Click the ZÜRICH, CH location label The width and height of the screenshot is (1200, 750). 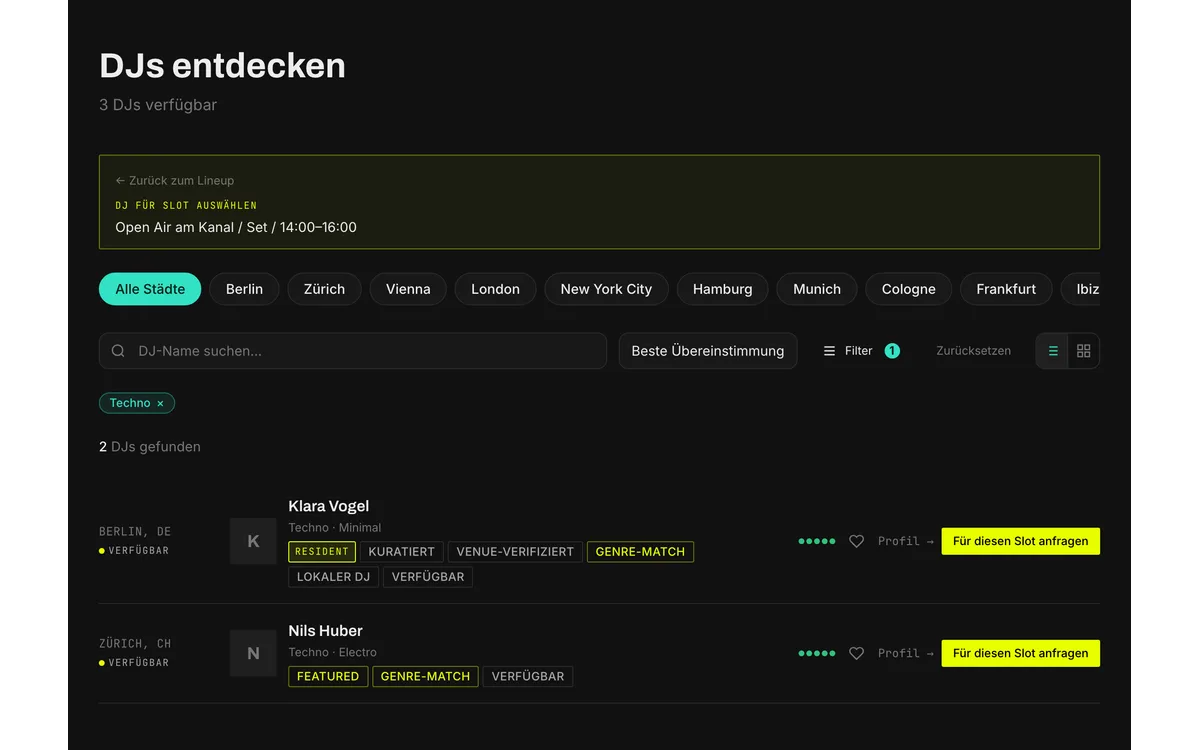(x=135, y=644)
